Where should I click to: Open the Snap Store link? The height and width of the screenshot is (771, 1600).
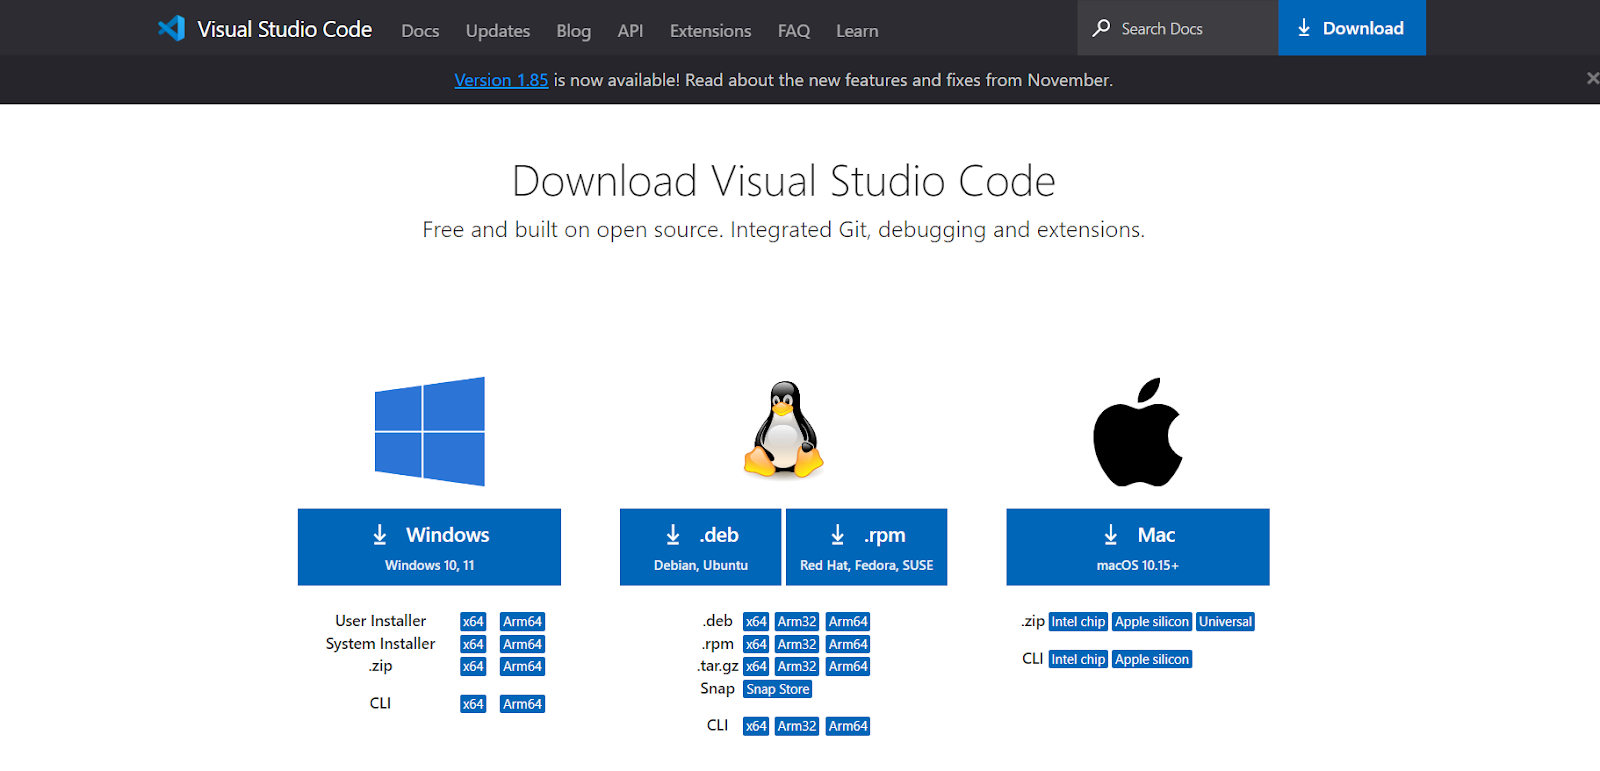pyautogui.click(x=778, y=690)
